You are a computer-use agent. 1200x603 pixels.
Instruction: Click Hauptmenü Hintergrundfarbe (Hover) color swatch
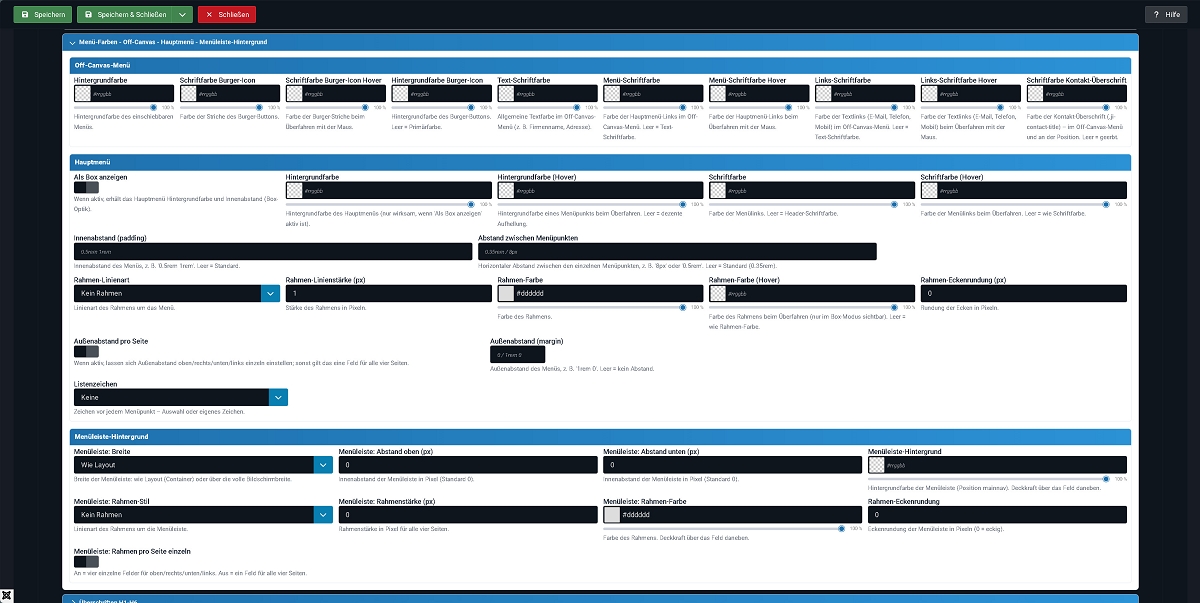coord(506,190)
